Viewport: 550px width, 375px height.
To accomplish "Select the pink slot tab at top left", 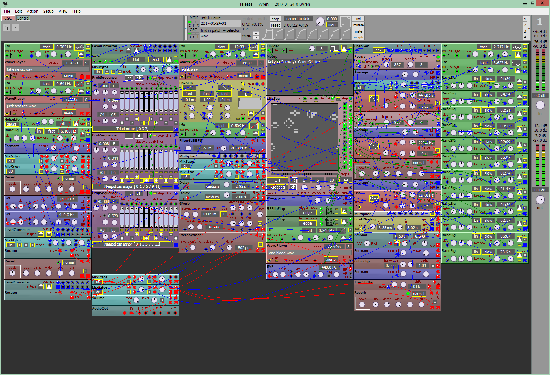I will point(9,18).
